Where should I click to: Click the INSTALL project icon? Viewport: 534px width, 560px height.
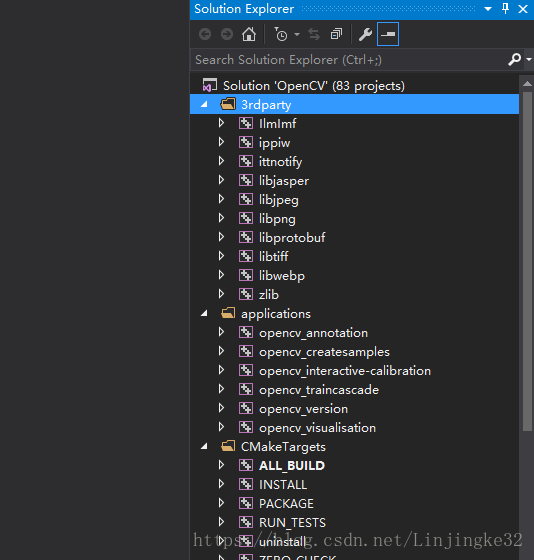coord(246,484)
